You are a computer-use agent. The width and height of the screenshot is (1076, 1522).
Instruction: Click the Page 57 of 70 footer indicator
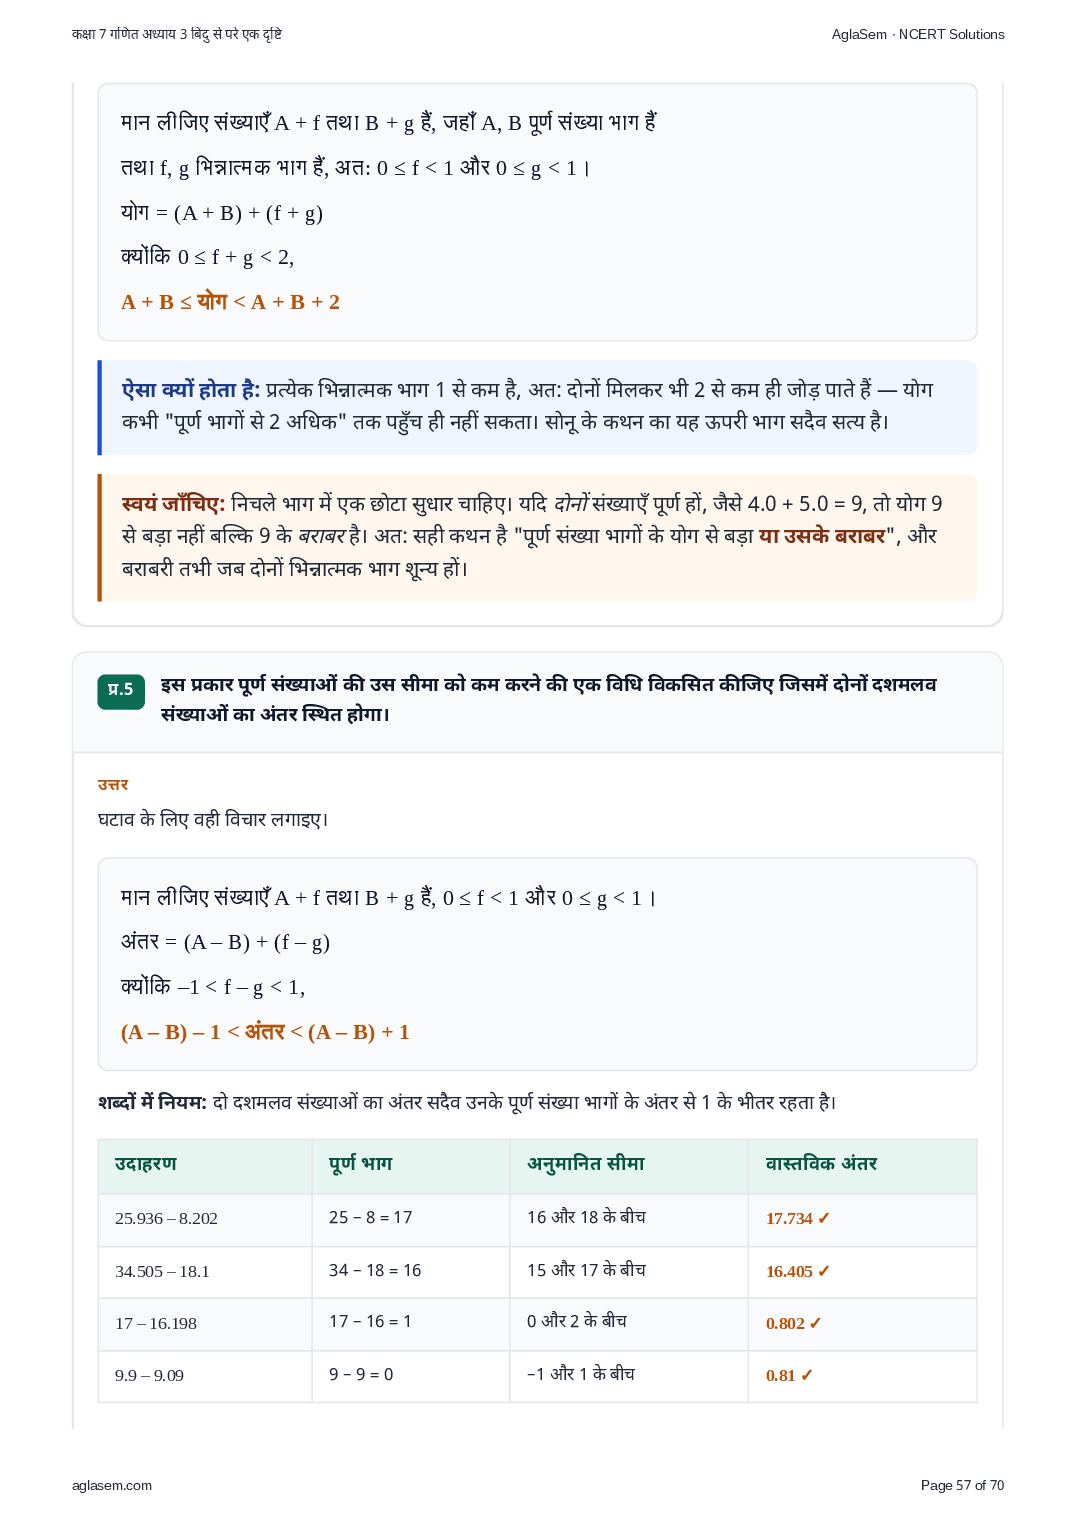962,1485
